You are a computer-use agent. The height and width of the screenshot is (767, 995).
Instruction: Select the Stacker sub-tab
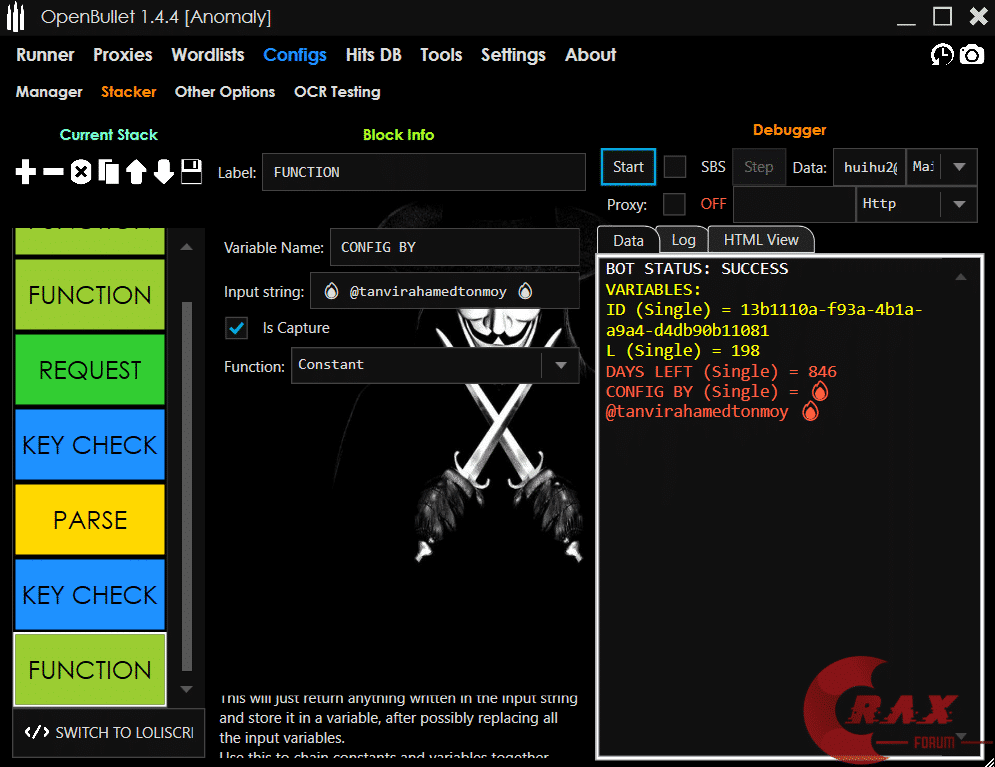[129, 92]
